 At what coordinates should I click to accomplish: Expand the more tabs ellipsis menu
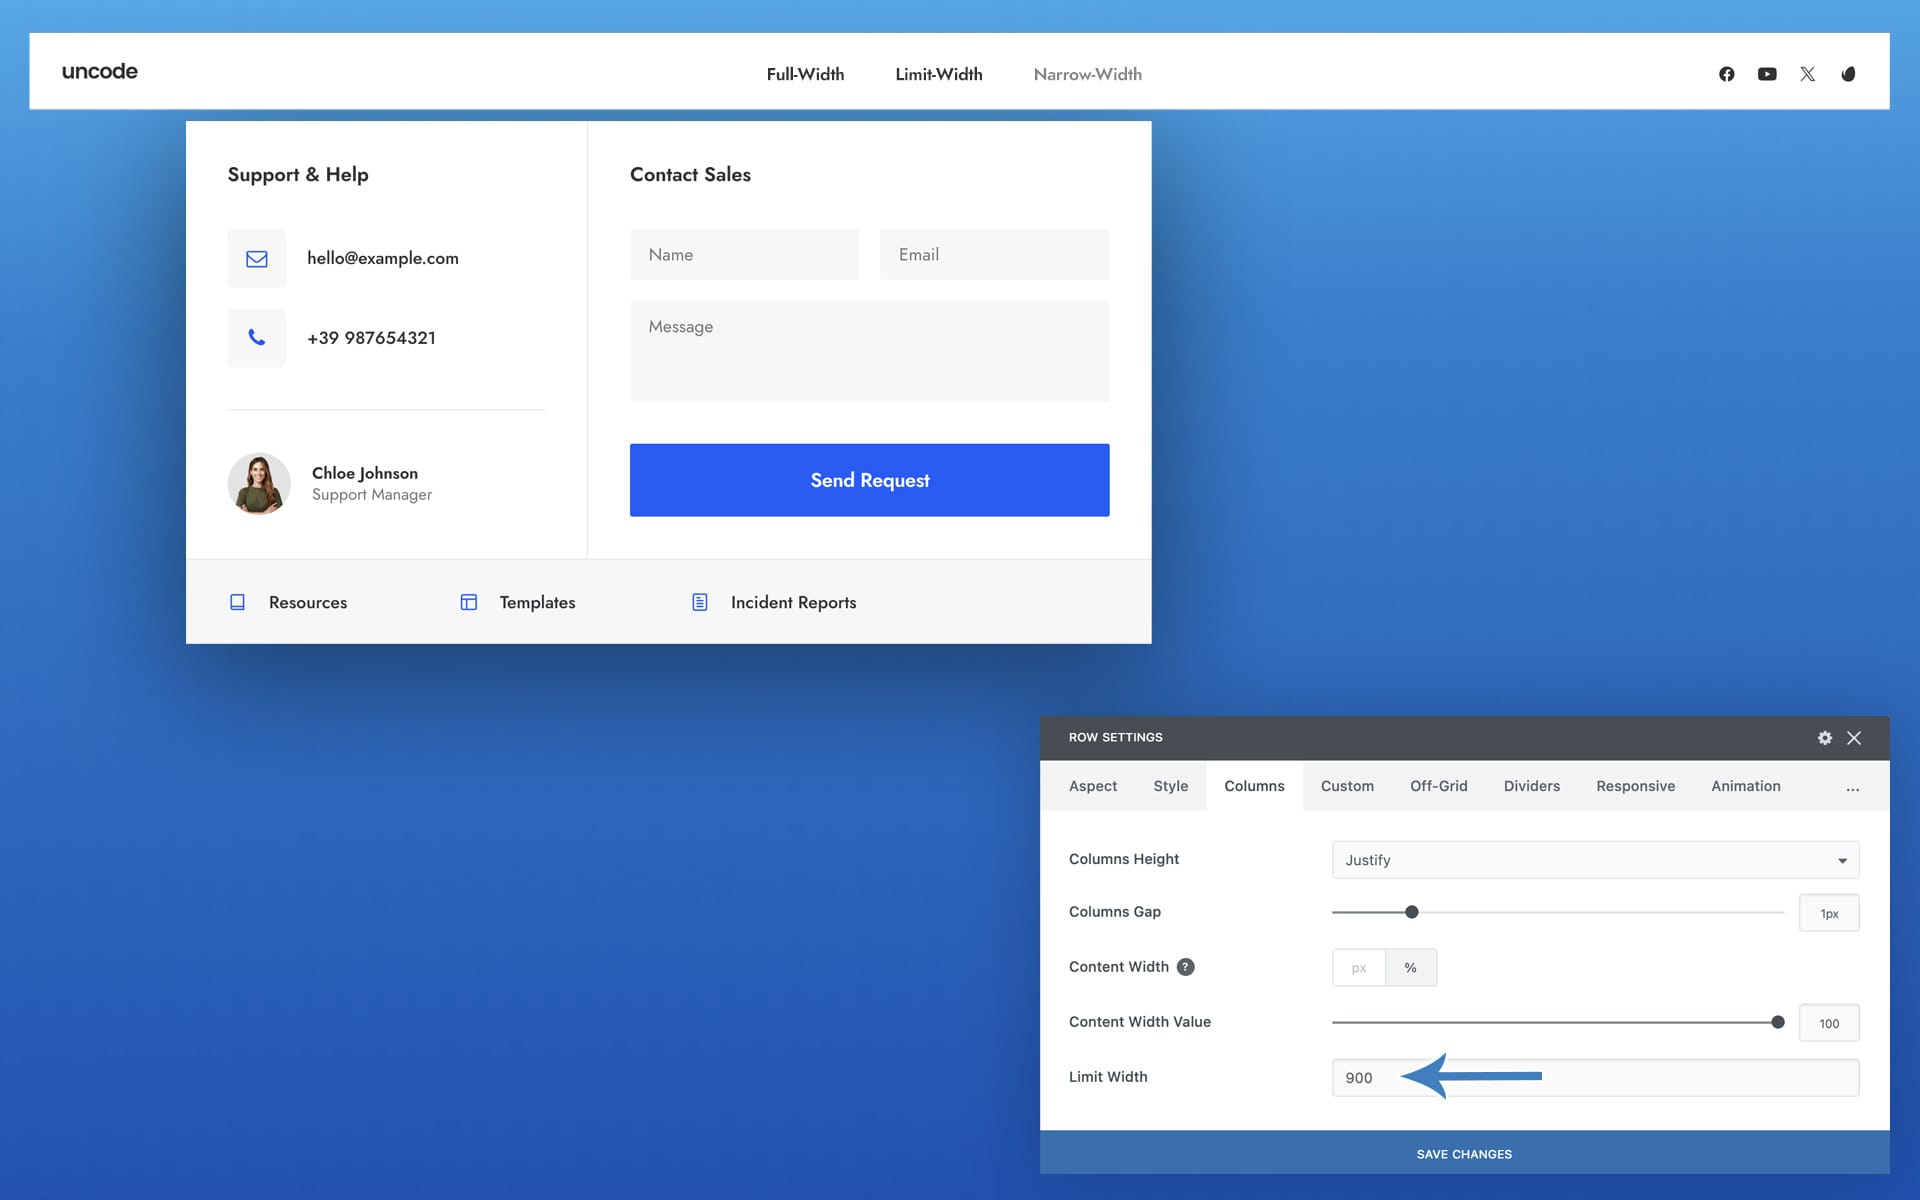[1852, 787]
